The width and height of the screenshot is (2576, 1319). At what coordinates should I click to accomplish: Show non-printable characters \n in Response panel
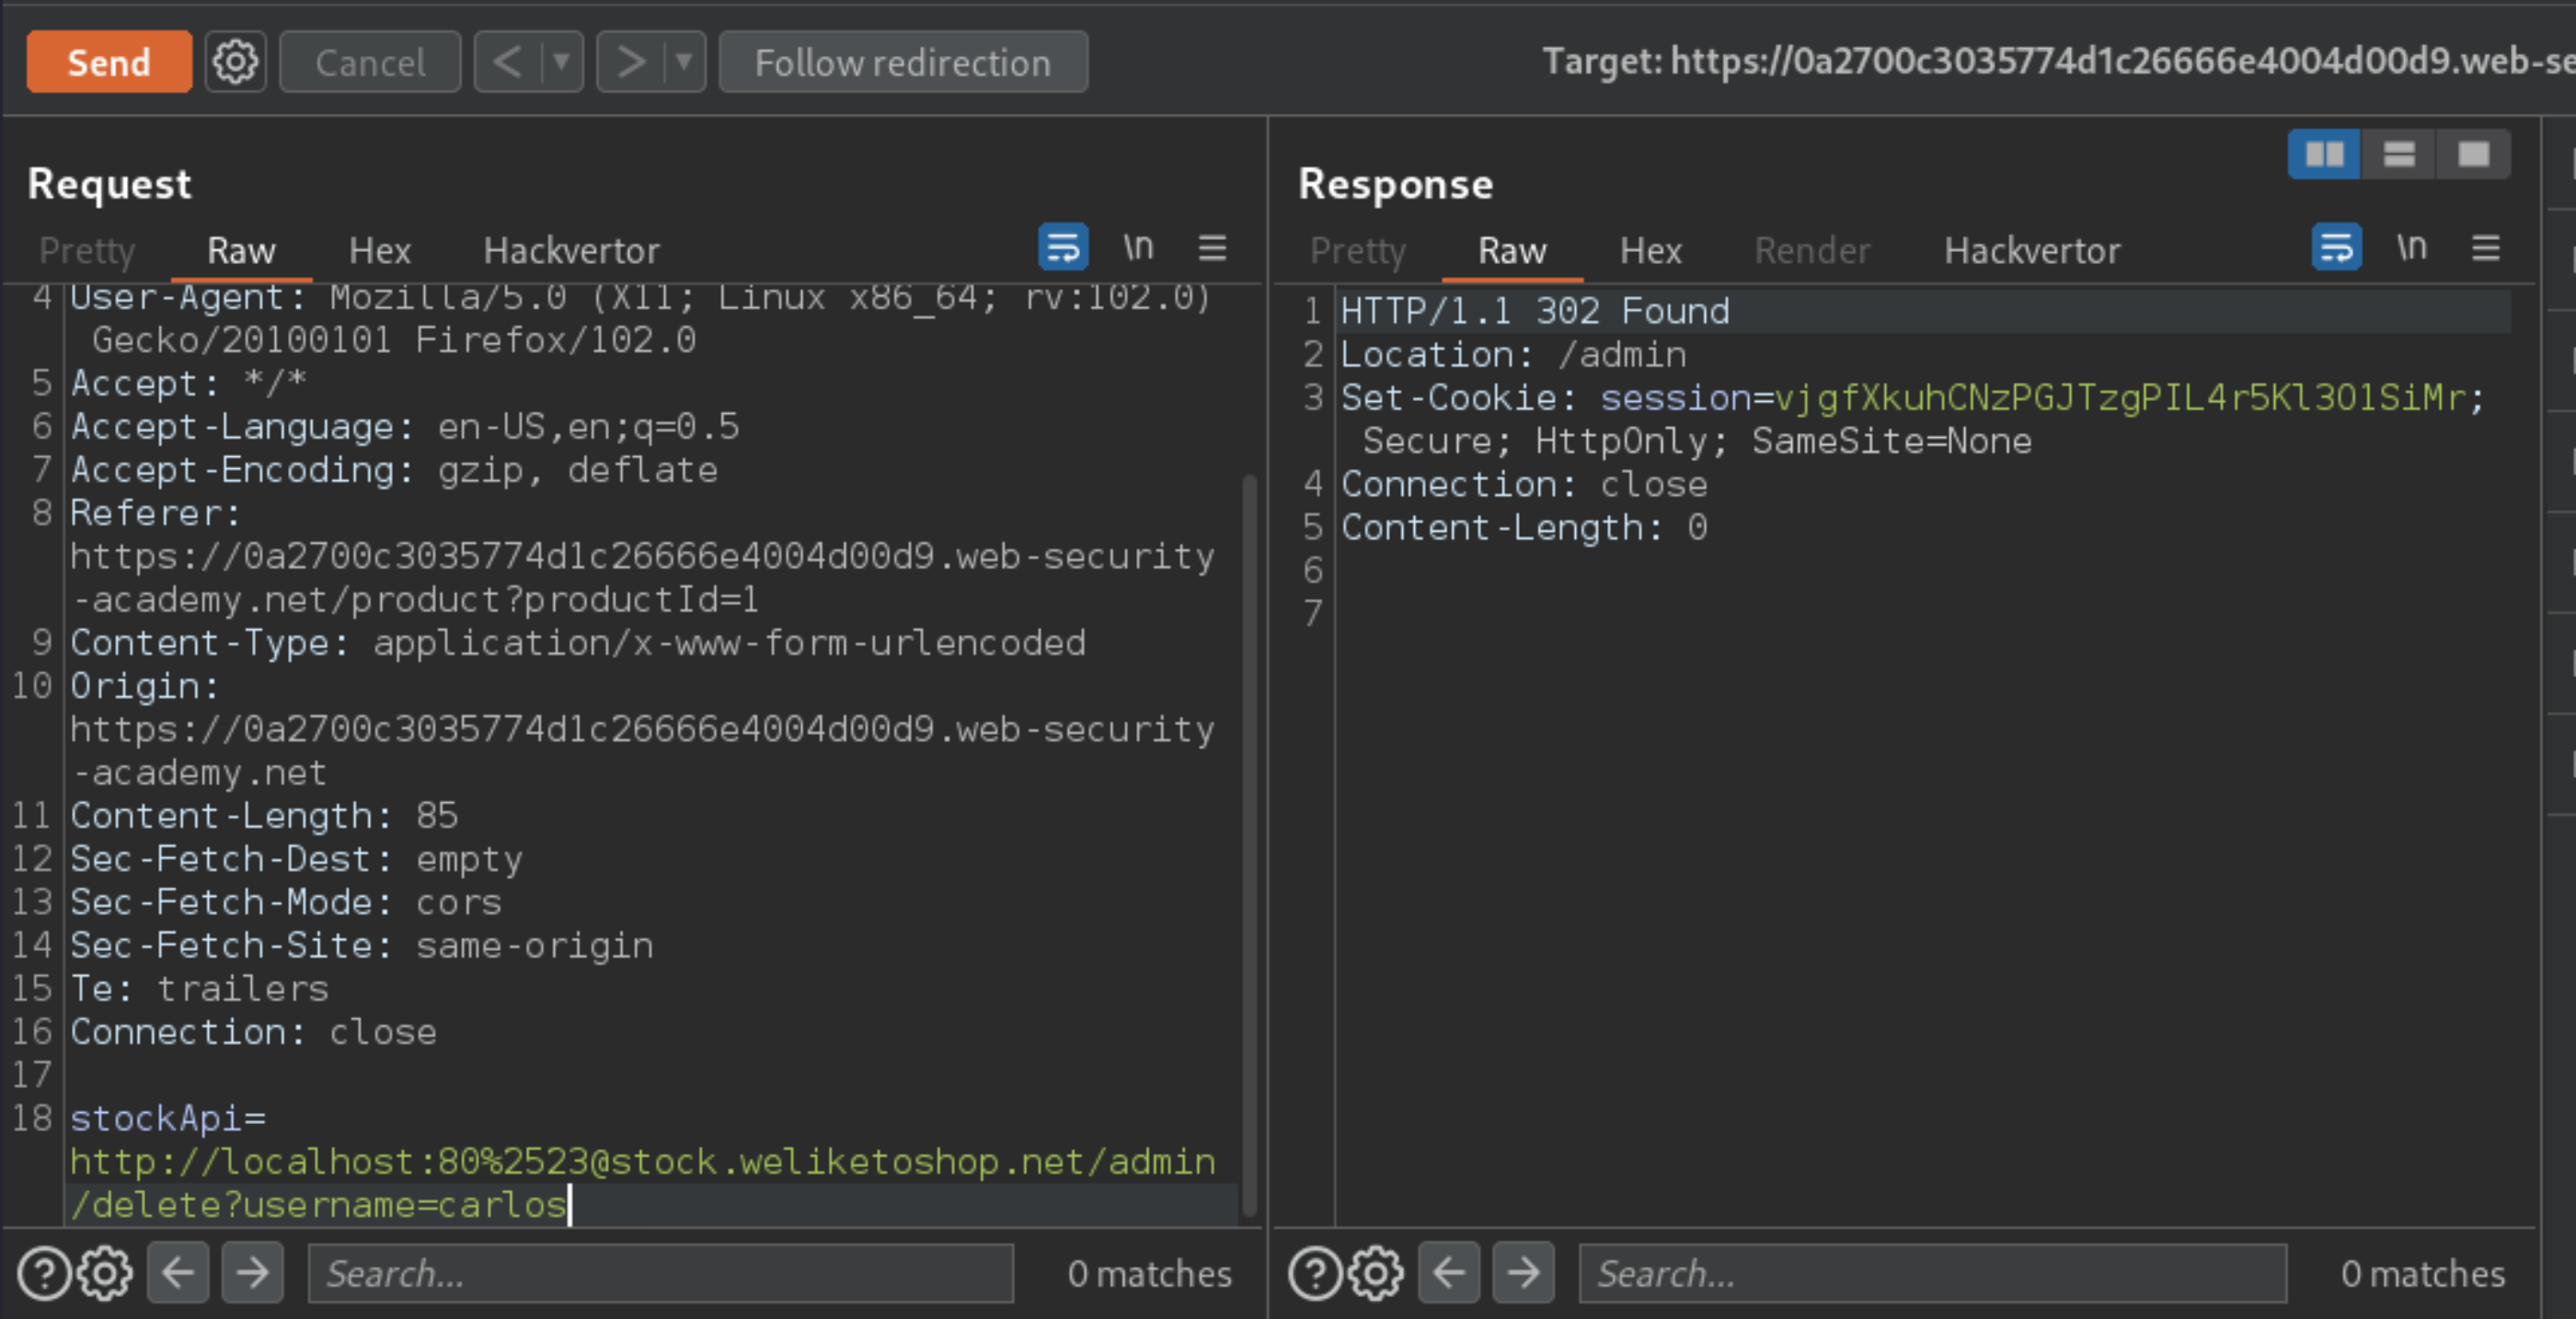(x=2411, y=247)
